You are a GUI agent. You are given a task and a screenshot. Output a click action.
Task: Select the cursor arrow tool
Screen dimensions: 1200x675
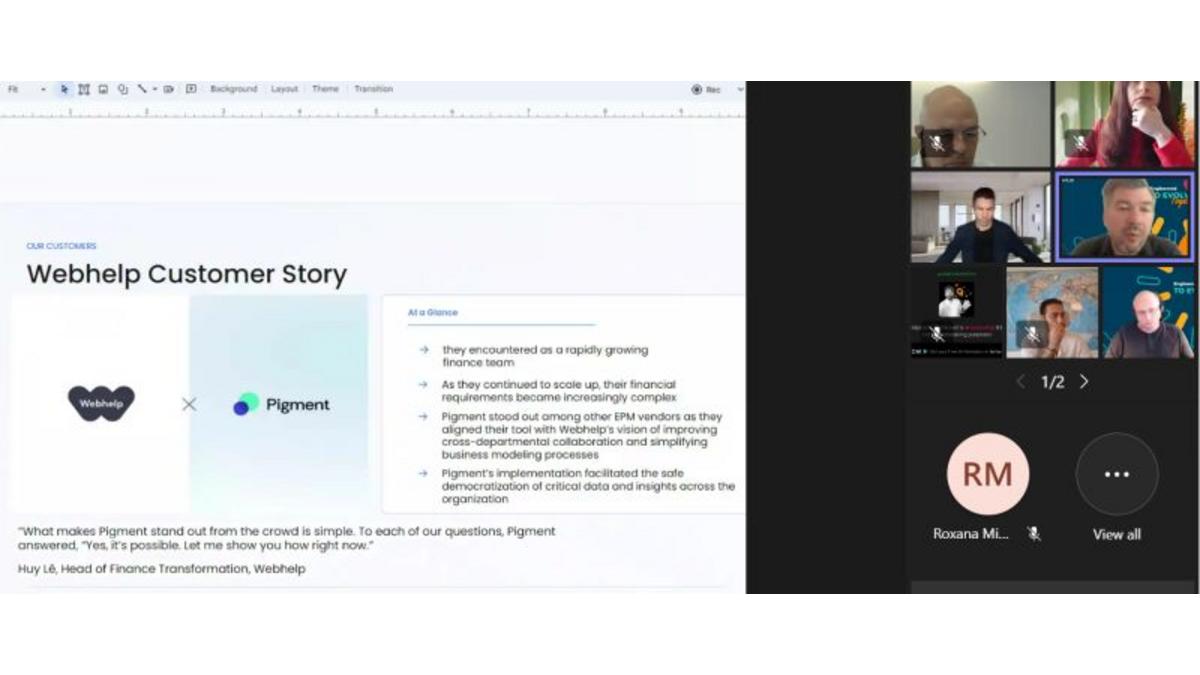tap(65, 89)
